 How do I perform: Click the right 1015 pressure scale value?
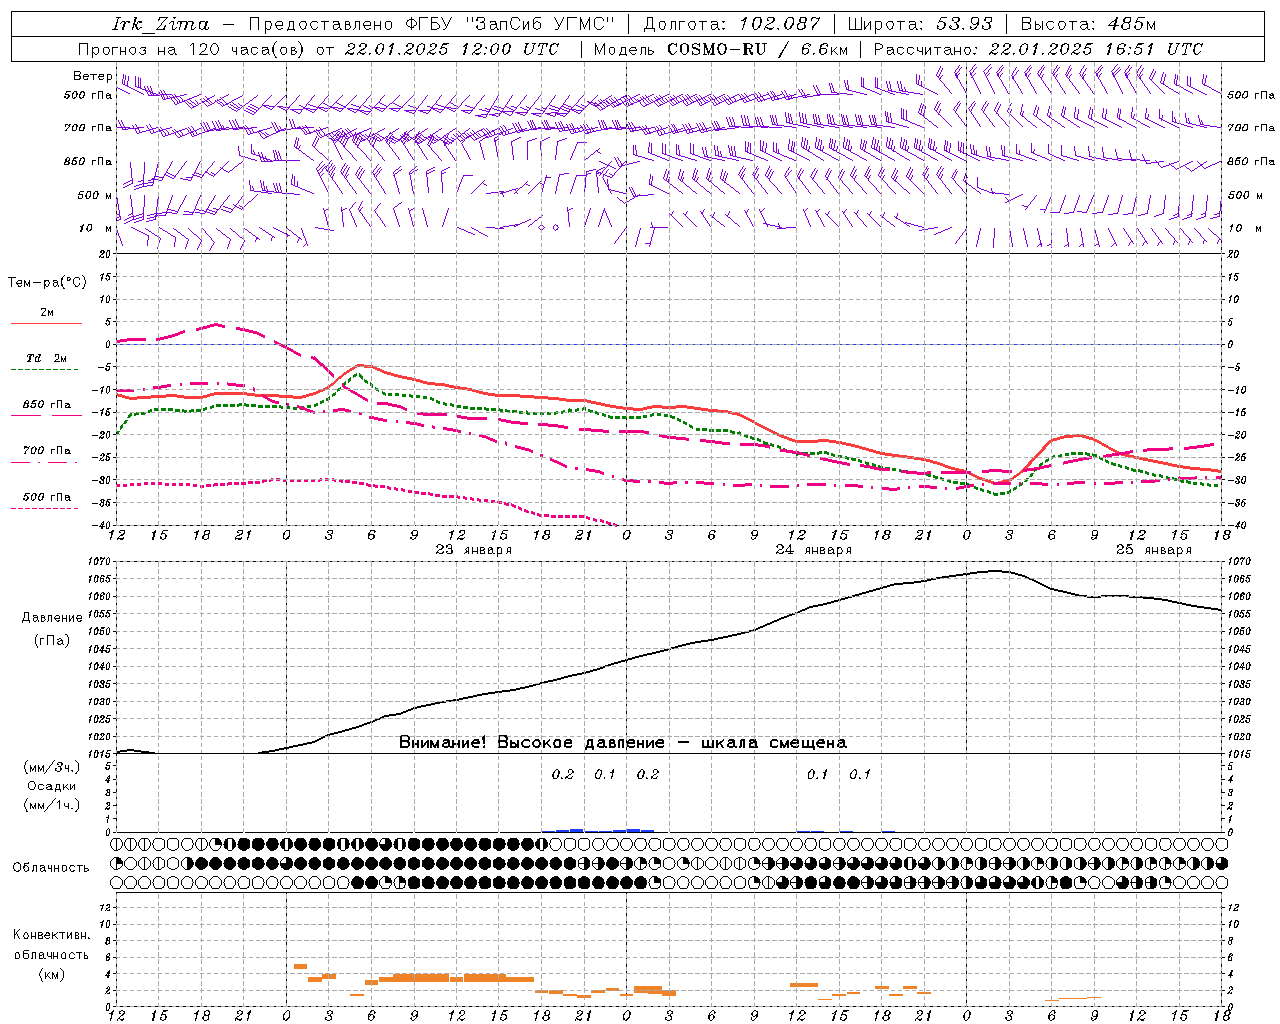click(x=1238, y=754)
